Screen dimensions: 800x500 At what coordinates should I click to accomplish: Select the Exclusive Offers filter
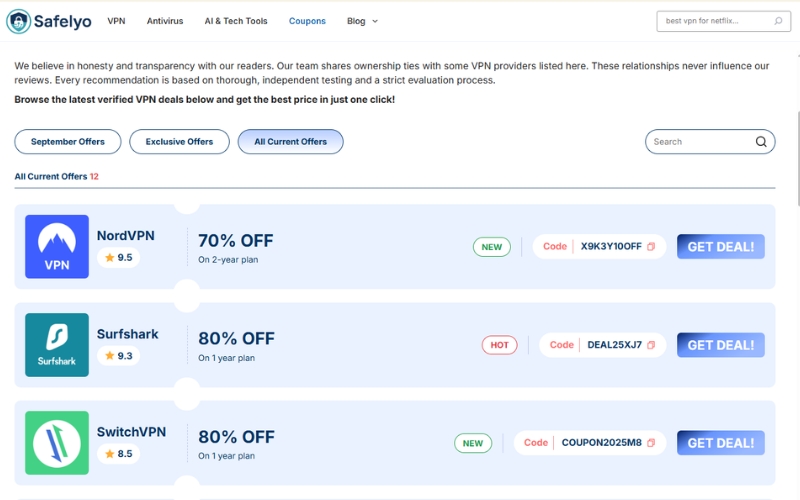pyautogui.click(x=180, y=142)
